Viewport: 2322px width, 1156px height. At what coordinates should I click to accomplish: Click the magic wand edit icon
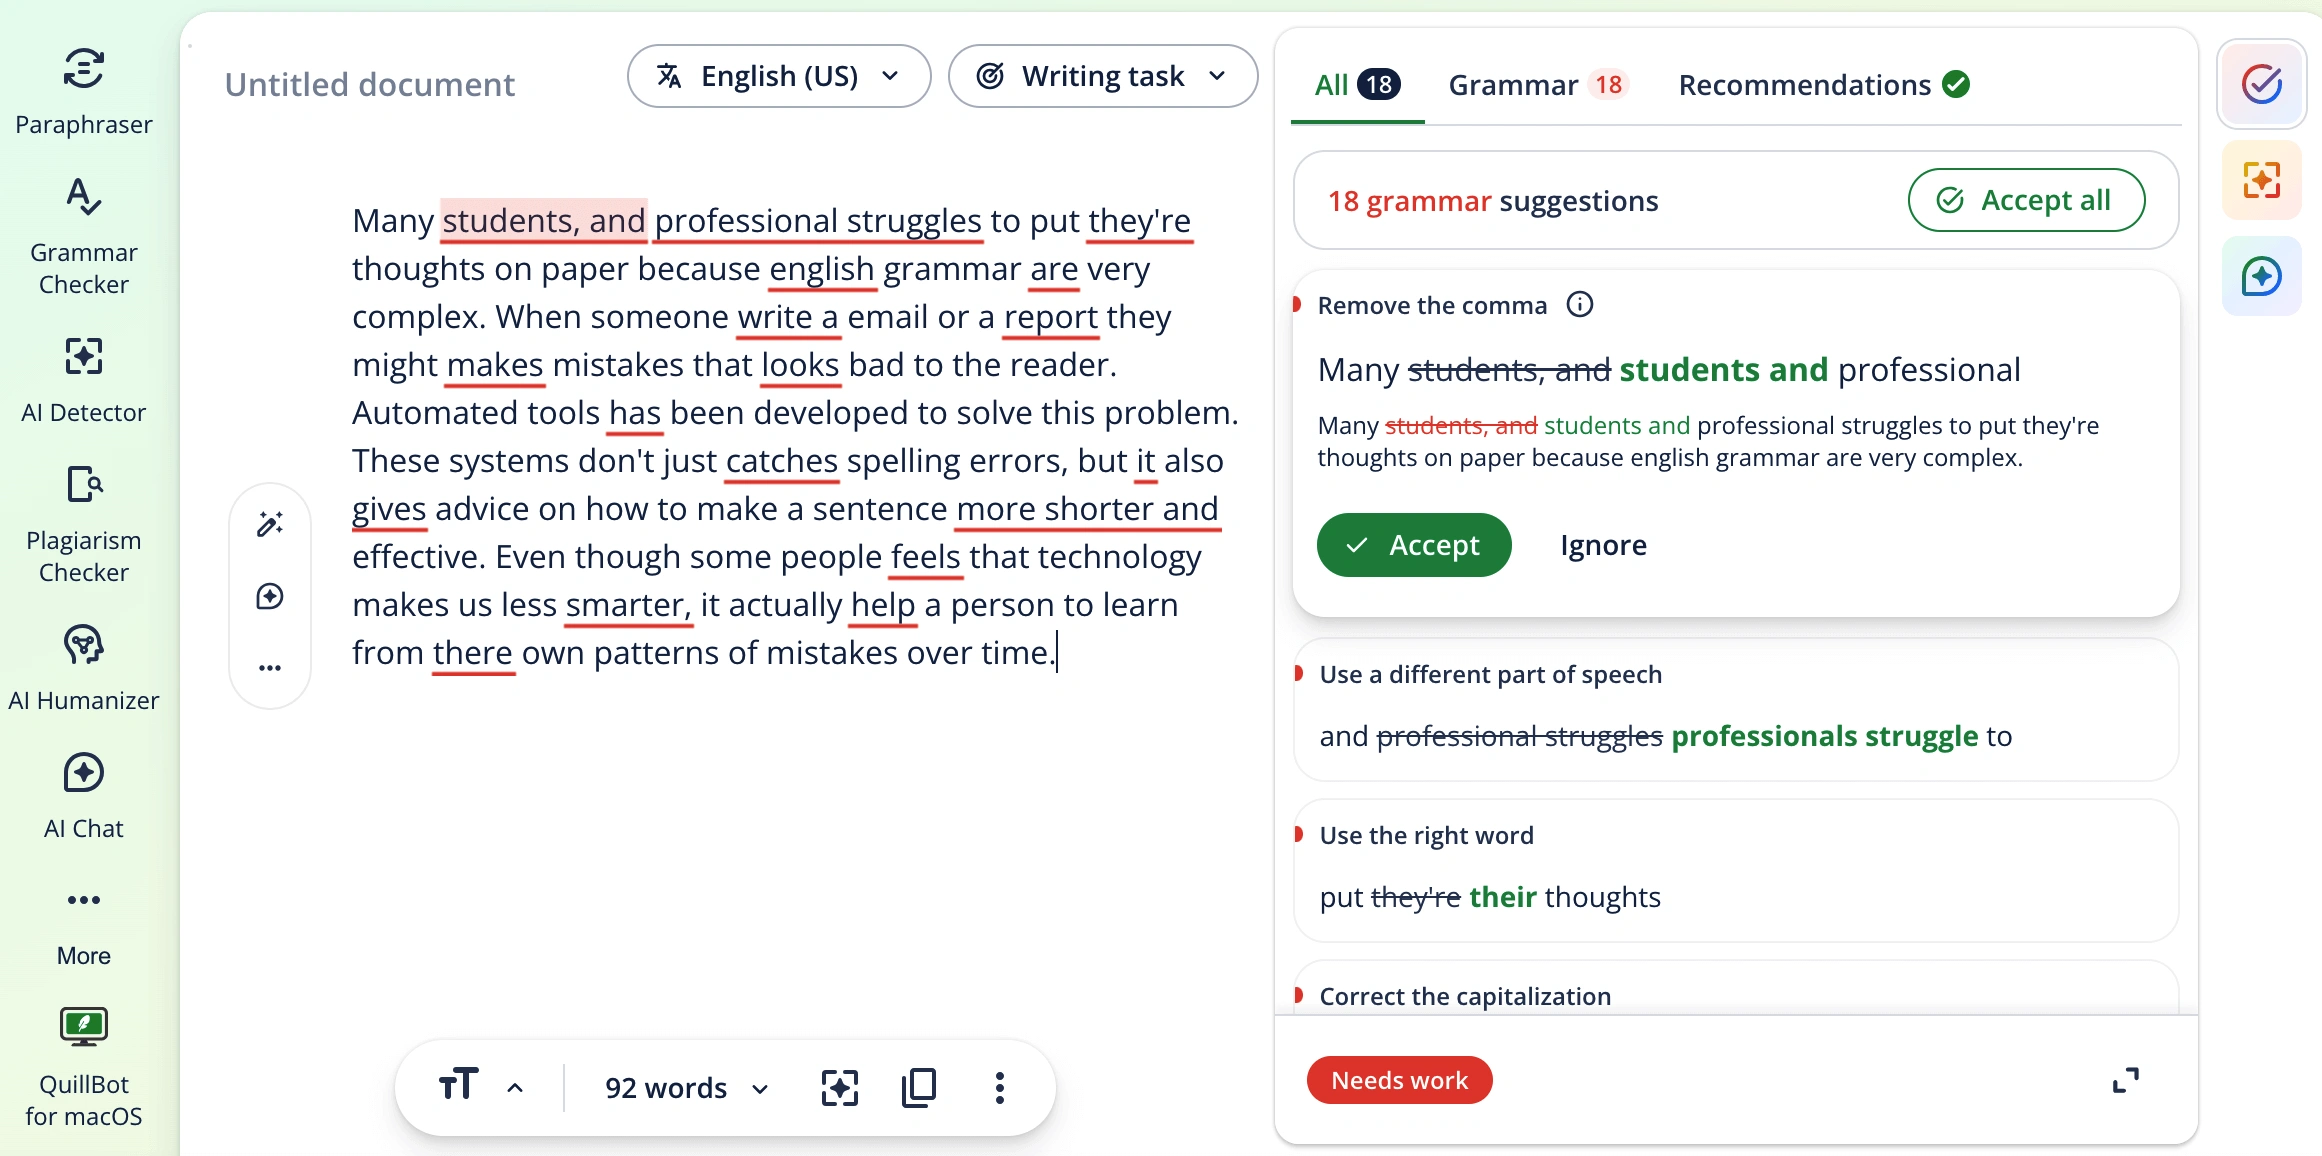(x=270, y=524)
